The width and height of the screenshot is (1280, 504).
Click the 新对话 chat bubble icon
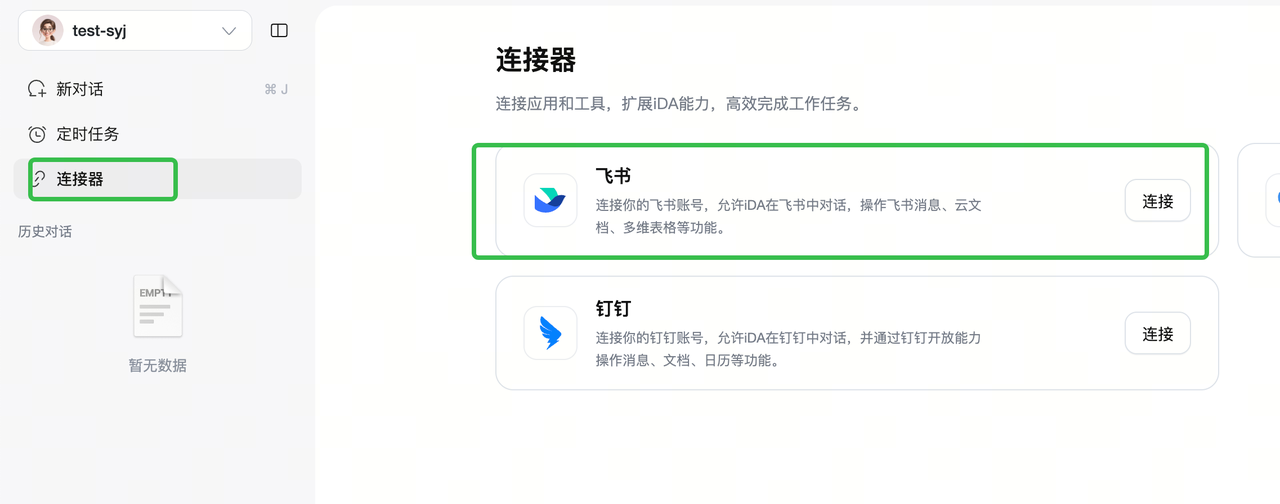pyautogui.click(x=37, y=89)
